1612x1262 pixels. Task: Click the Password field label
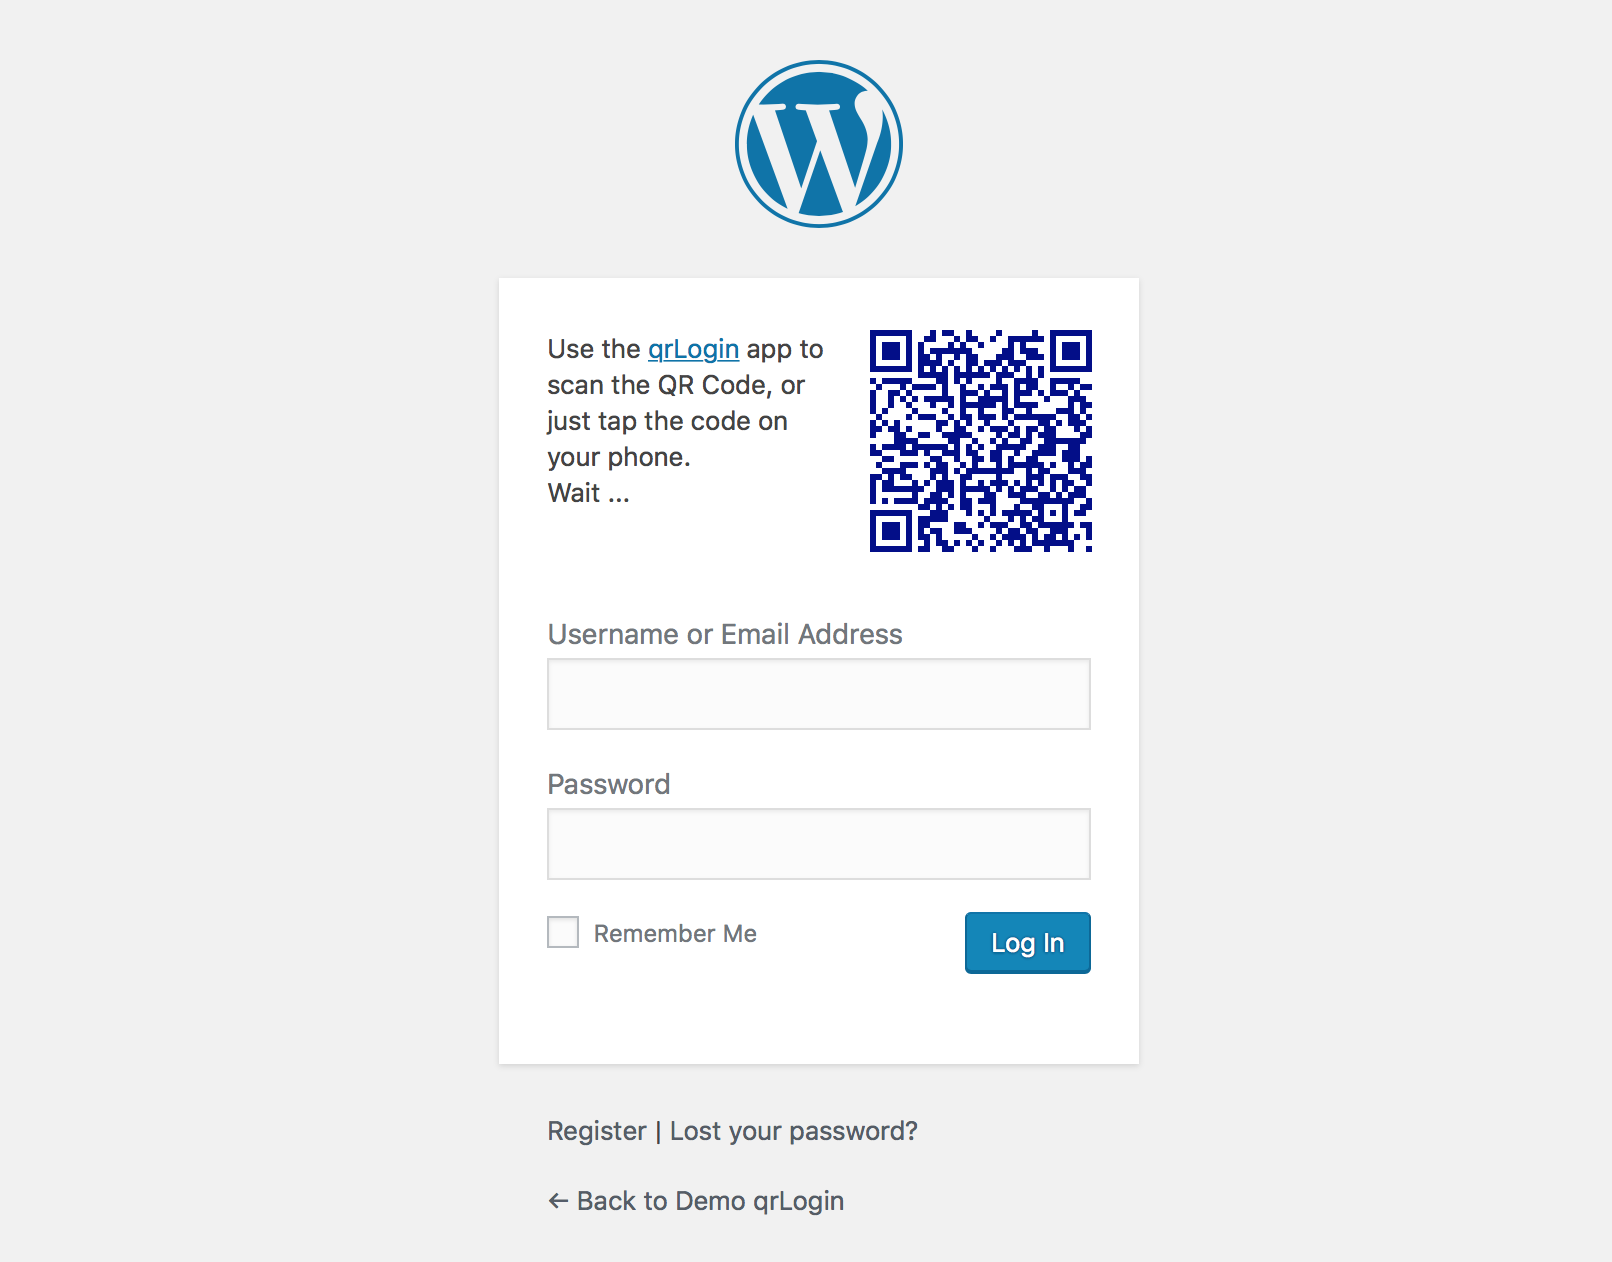(x=608, y=784)
